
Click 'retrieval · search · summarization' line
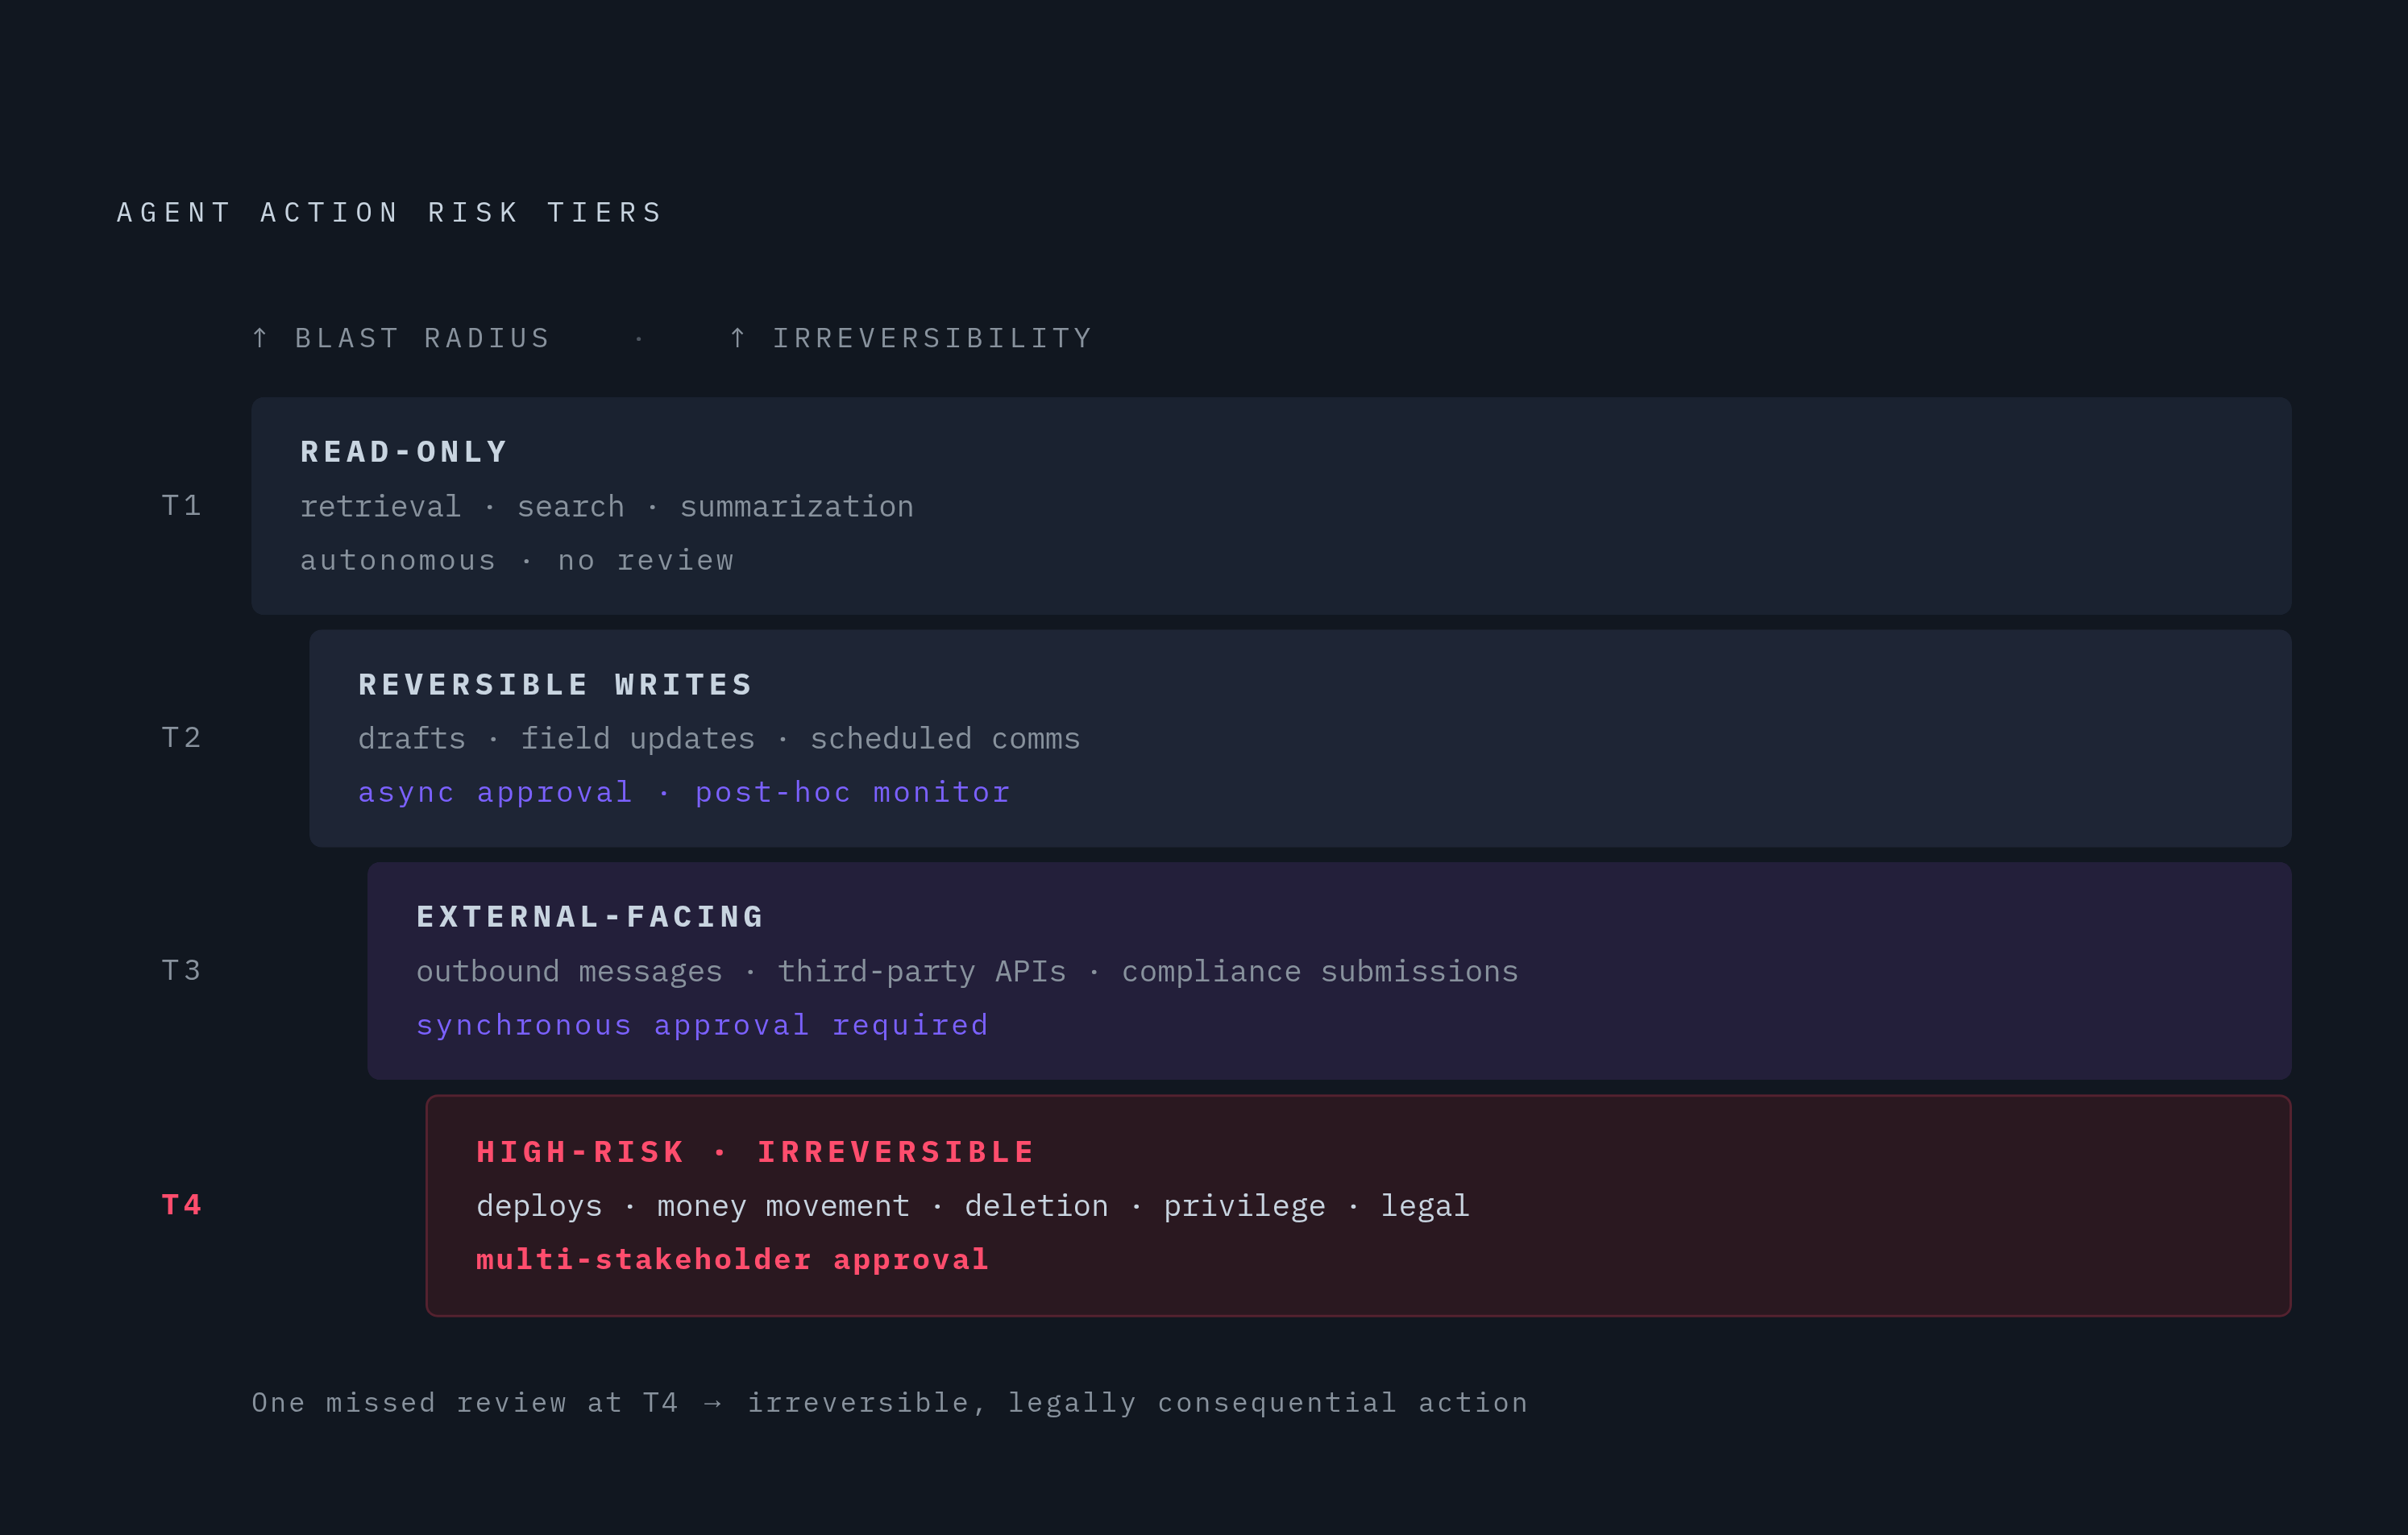click(x=607, y=507)
